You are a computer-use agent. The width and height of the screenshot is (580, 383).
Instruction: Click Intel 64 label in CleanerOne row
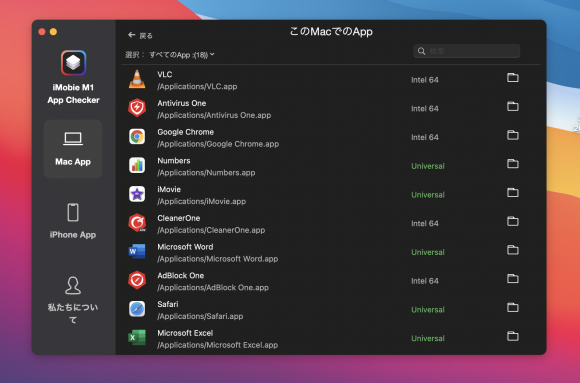click(x=425, y=224)
